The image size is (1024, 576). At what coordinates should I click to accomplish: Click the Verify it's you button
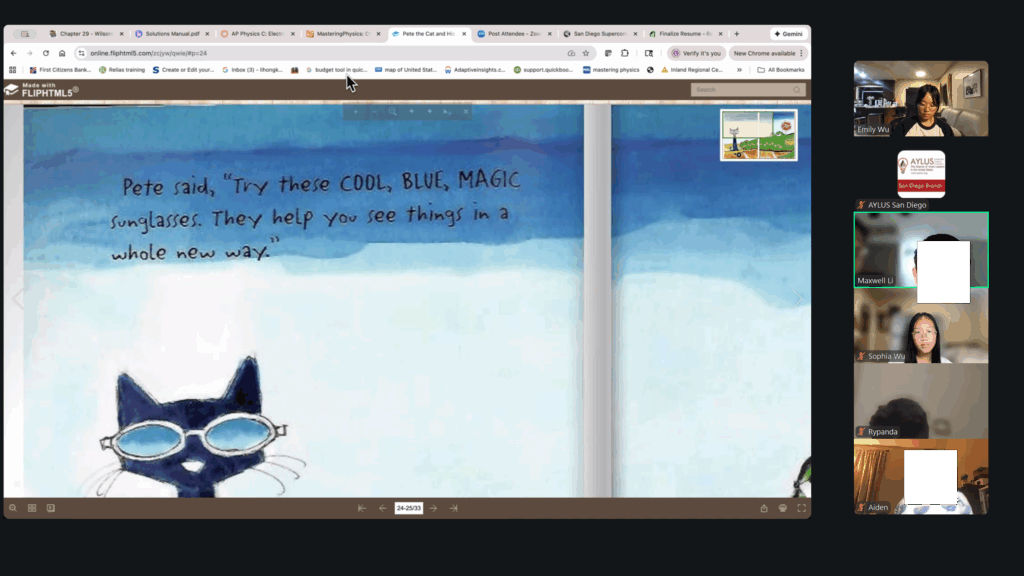[696, 53]
